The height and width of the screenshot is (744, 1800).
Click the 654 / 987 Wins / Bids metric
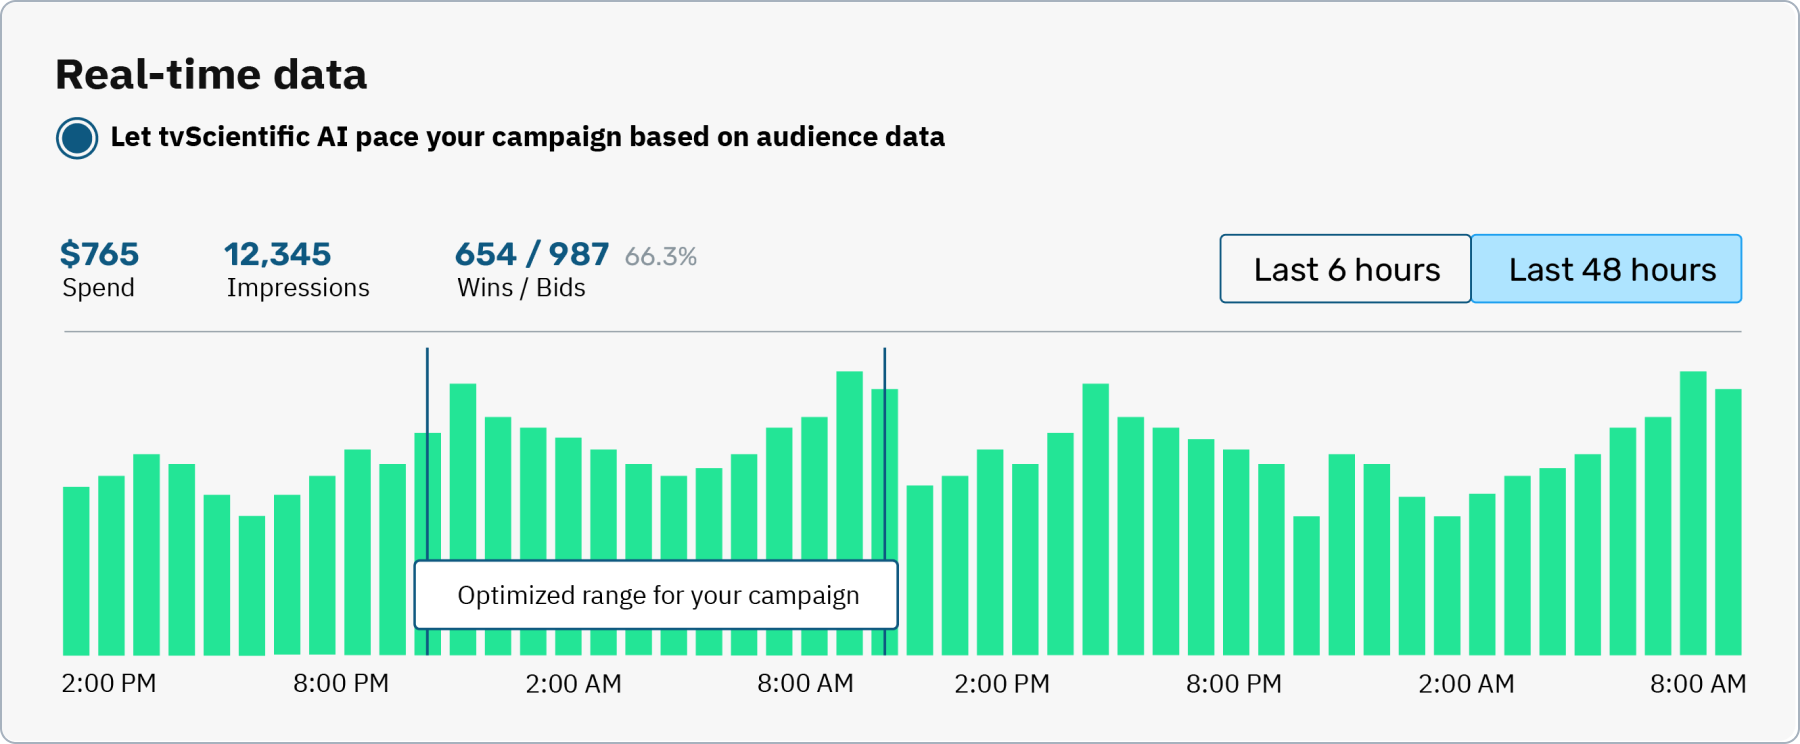coord(531,268)
